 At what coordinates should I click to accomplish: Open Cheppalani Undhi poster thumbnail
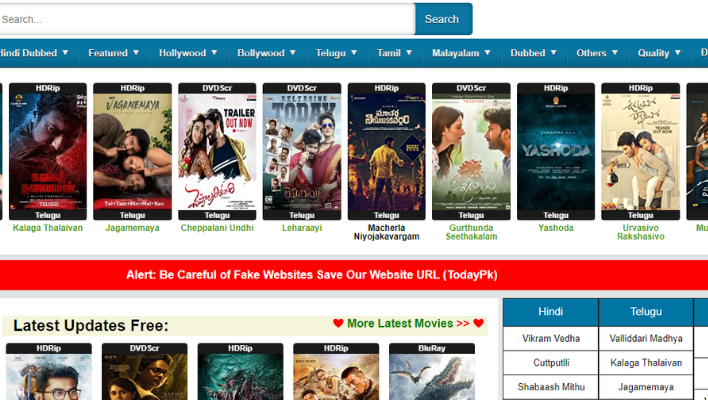click(x=217, y=152)
